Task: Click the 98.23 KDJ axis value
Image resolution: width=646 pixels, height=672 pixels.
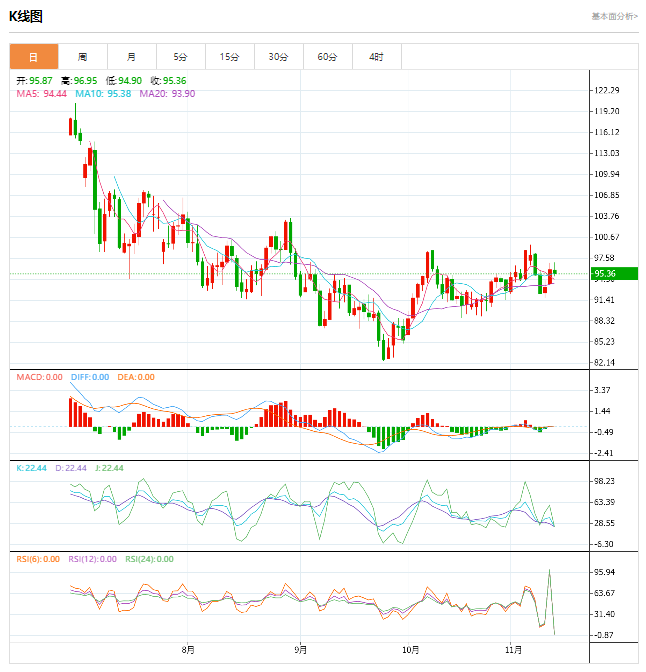Action: pos(604,481)
